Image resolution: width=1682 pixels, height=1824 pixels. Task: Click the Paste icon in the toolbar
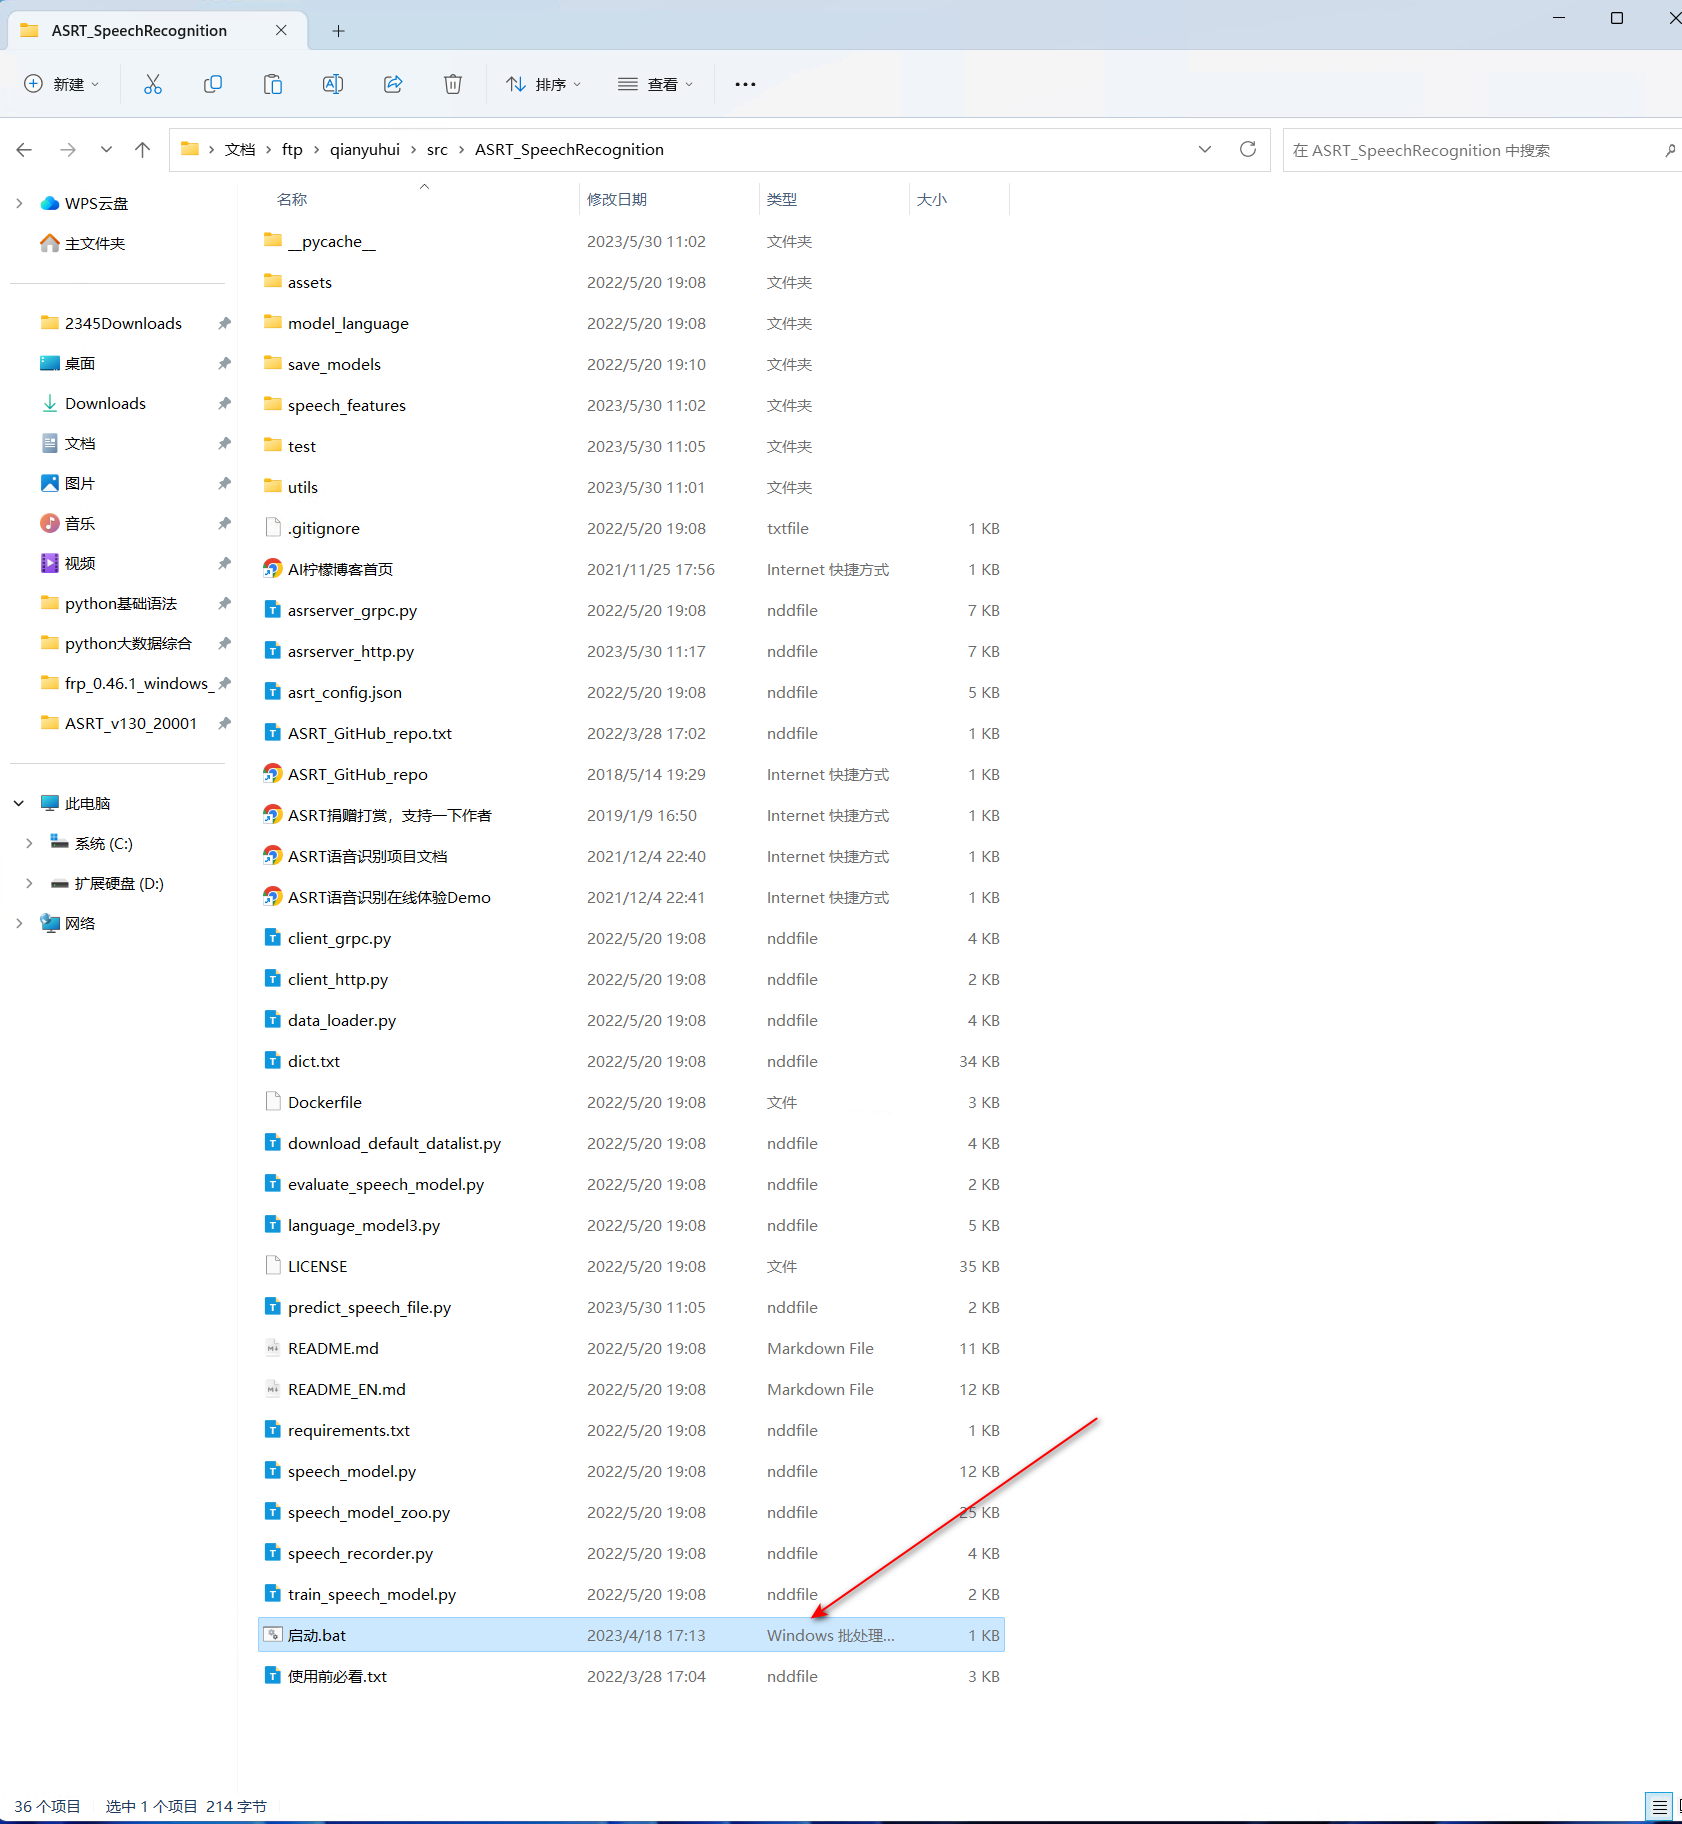(272, 84)
